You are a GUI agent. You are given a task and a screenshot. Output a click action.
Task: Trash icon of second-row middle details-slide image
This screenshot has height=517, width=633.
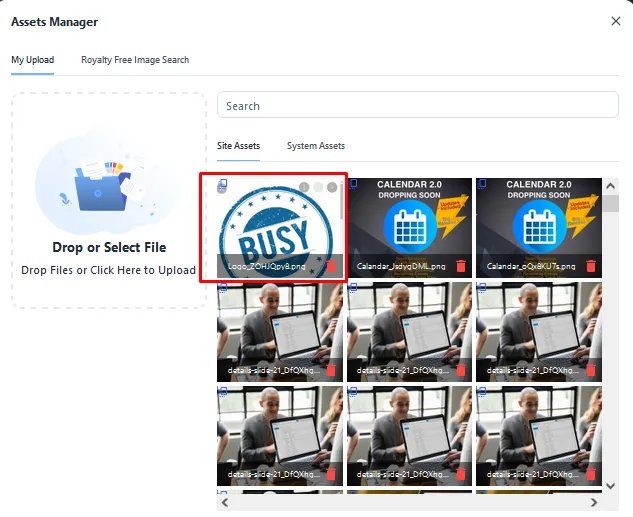click(461, 370)
